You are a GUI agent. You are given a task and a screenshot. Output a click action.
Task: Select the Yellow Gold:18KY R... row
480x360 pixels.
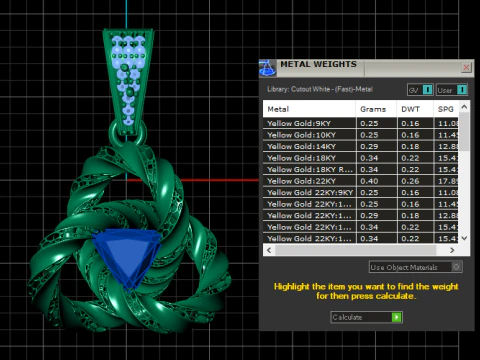point(361,169)
